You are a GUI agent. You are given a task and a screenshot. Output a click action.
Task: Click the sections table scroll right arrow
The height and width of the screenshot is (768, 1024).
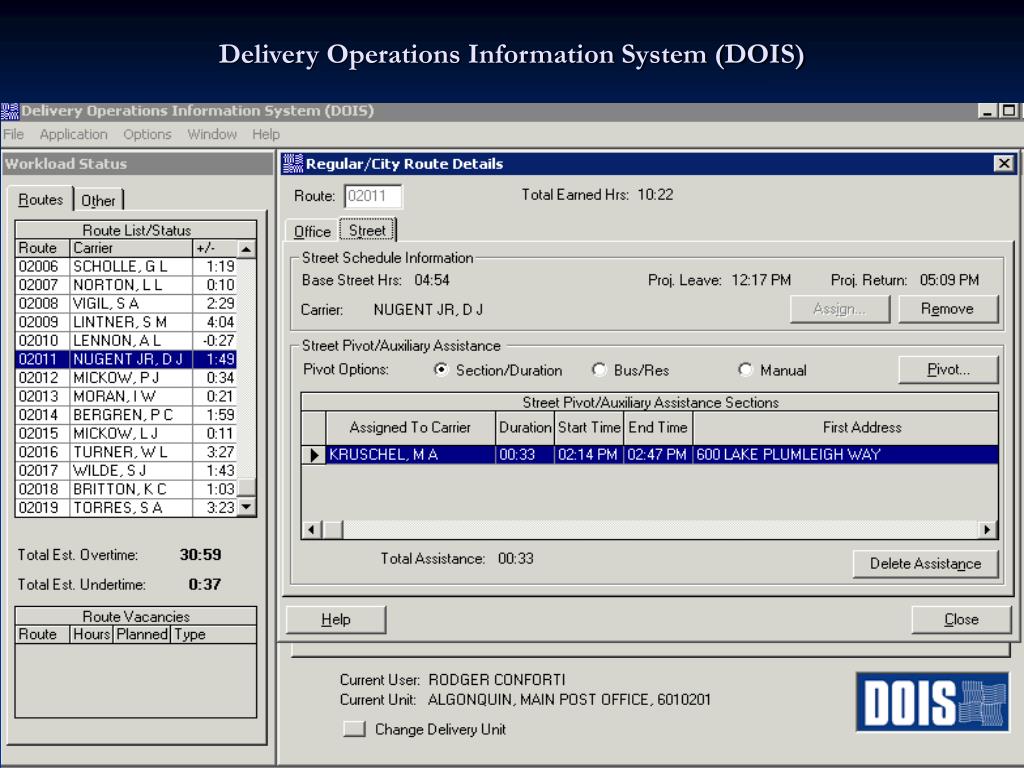click(988, 530)
